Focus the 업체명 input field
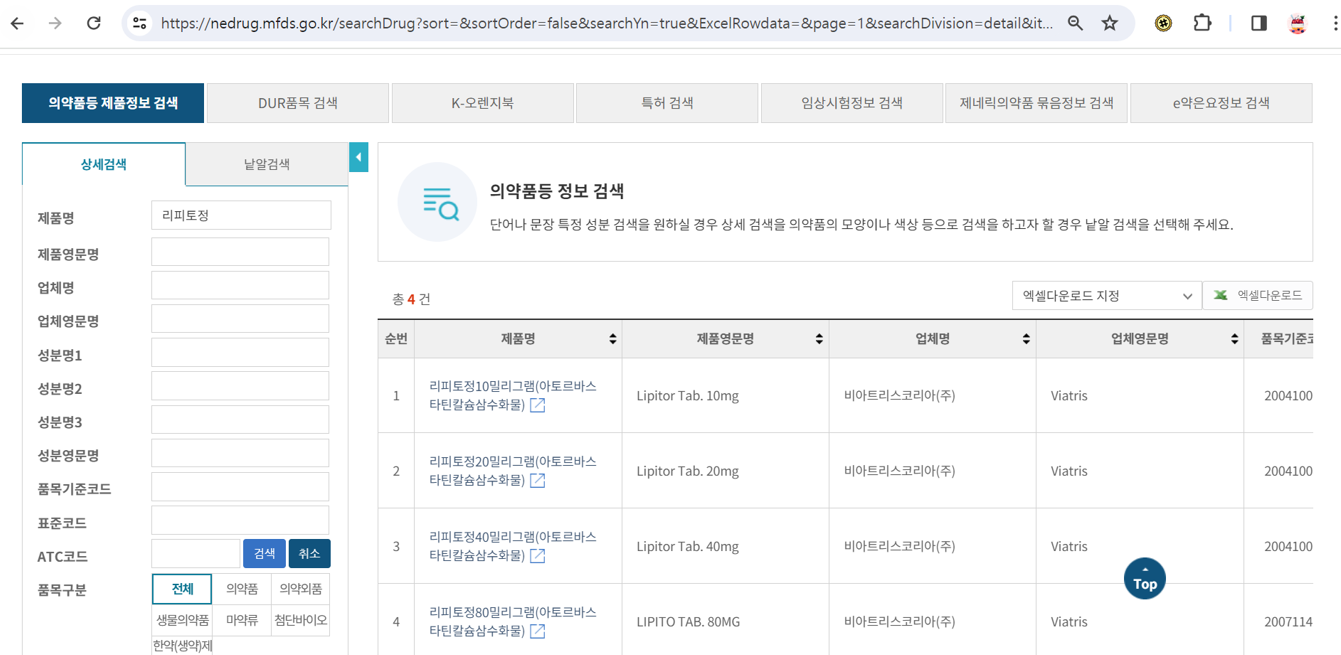1341x655 pixels. [x=241, y=285]
